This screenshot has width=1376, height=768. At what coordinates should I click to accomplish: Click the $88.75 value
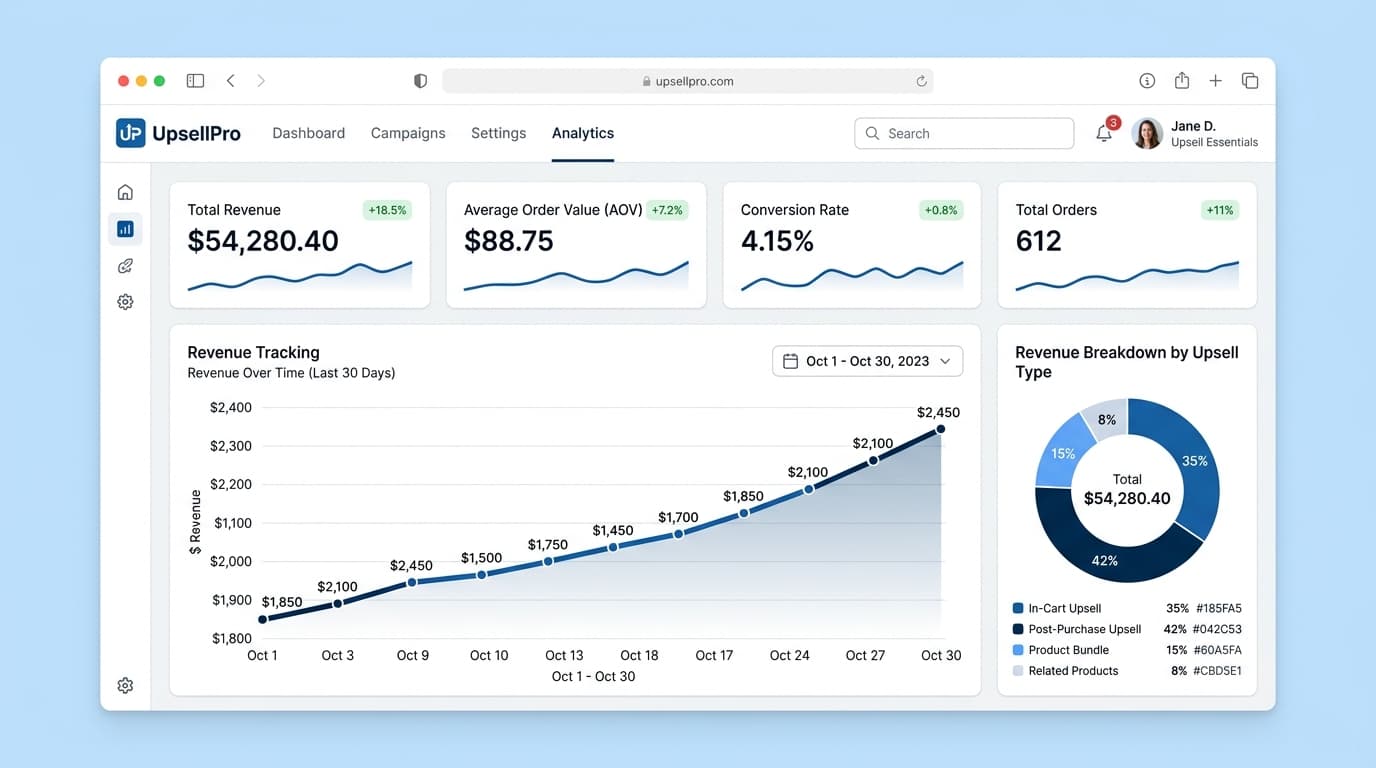point(509,241)
